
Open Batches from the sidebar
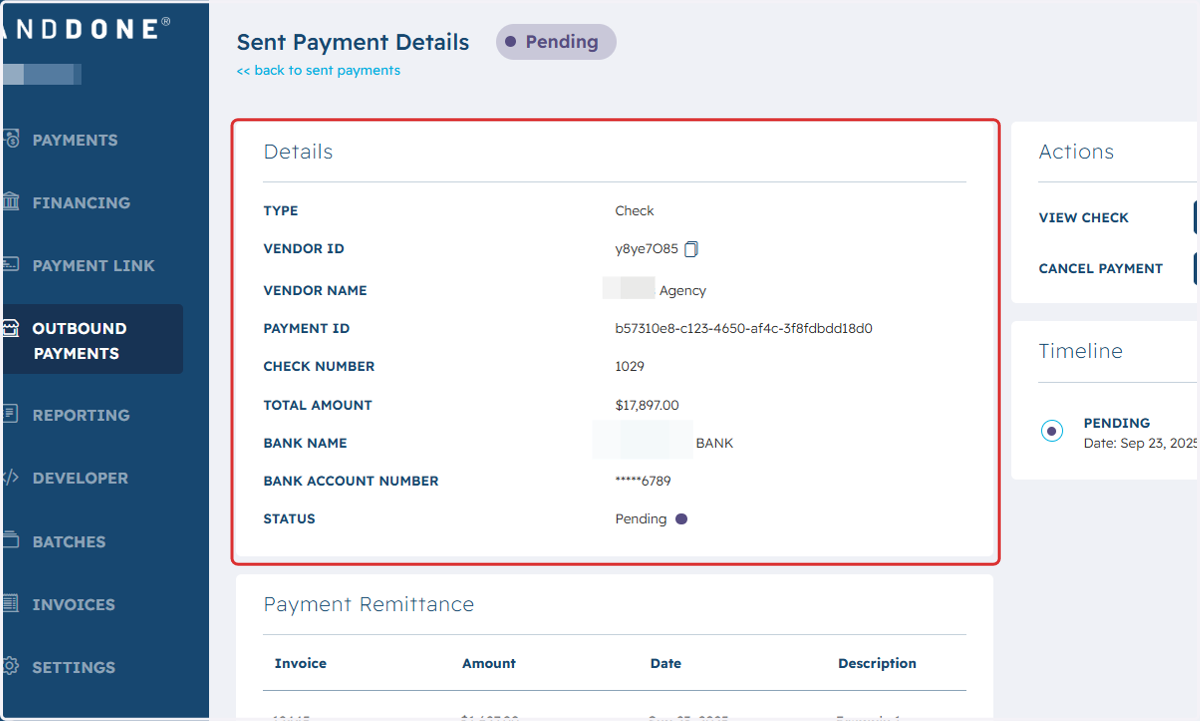69,542
